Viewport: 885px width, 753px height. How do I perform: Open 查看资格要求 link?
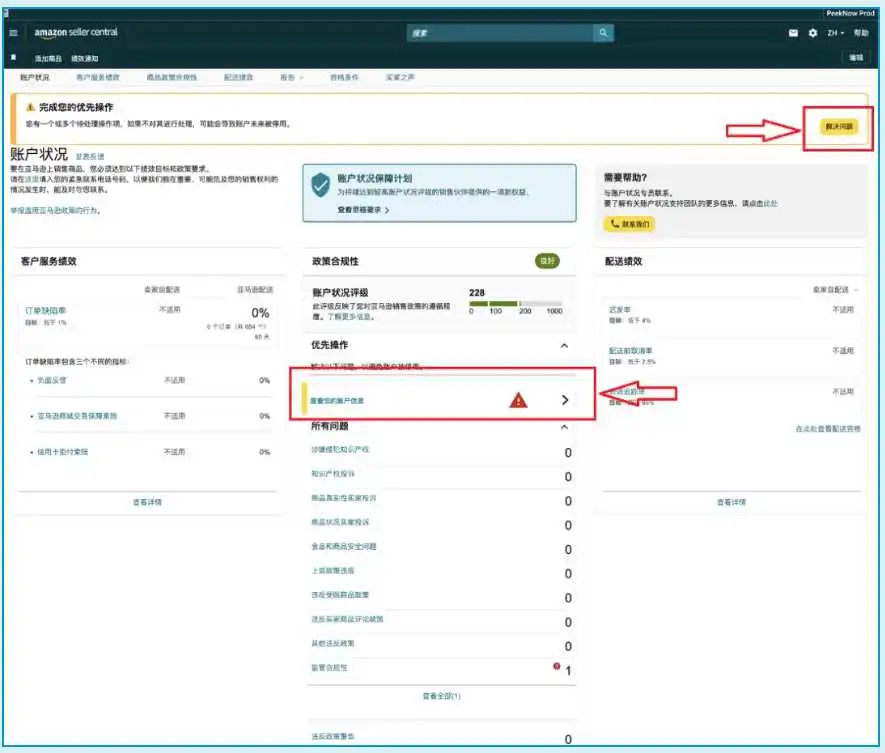(x=363, y=210)
